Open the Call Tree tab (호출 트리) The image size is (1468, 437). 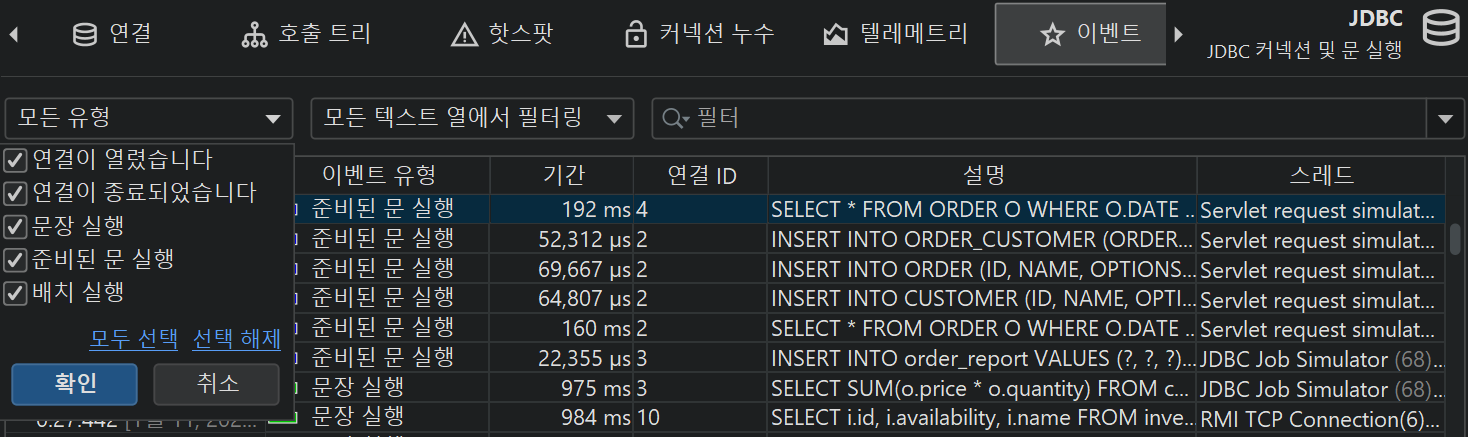(306, 34)
